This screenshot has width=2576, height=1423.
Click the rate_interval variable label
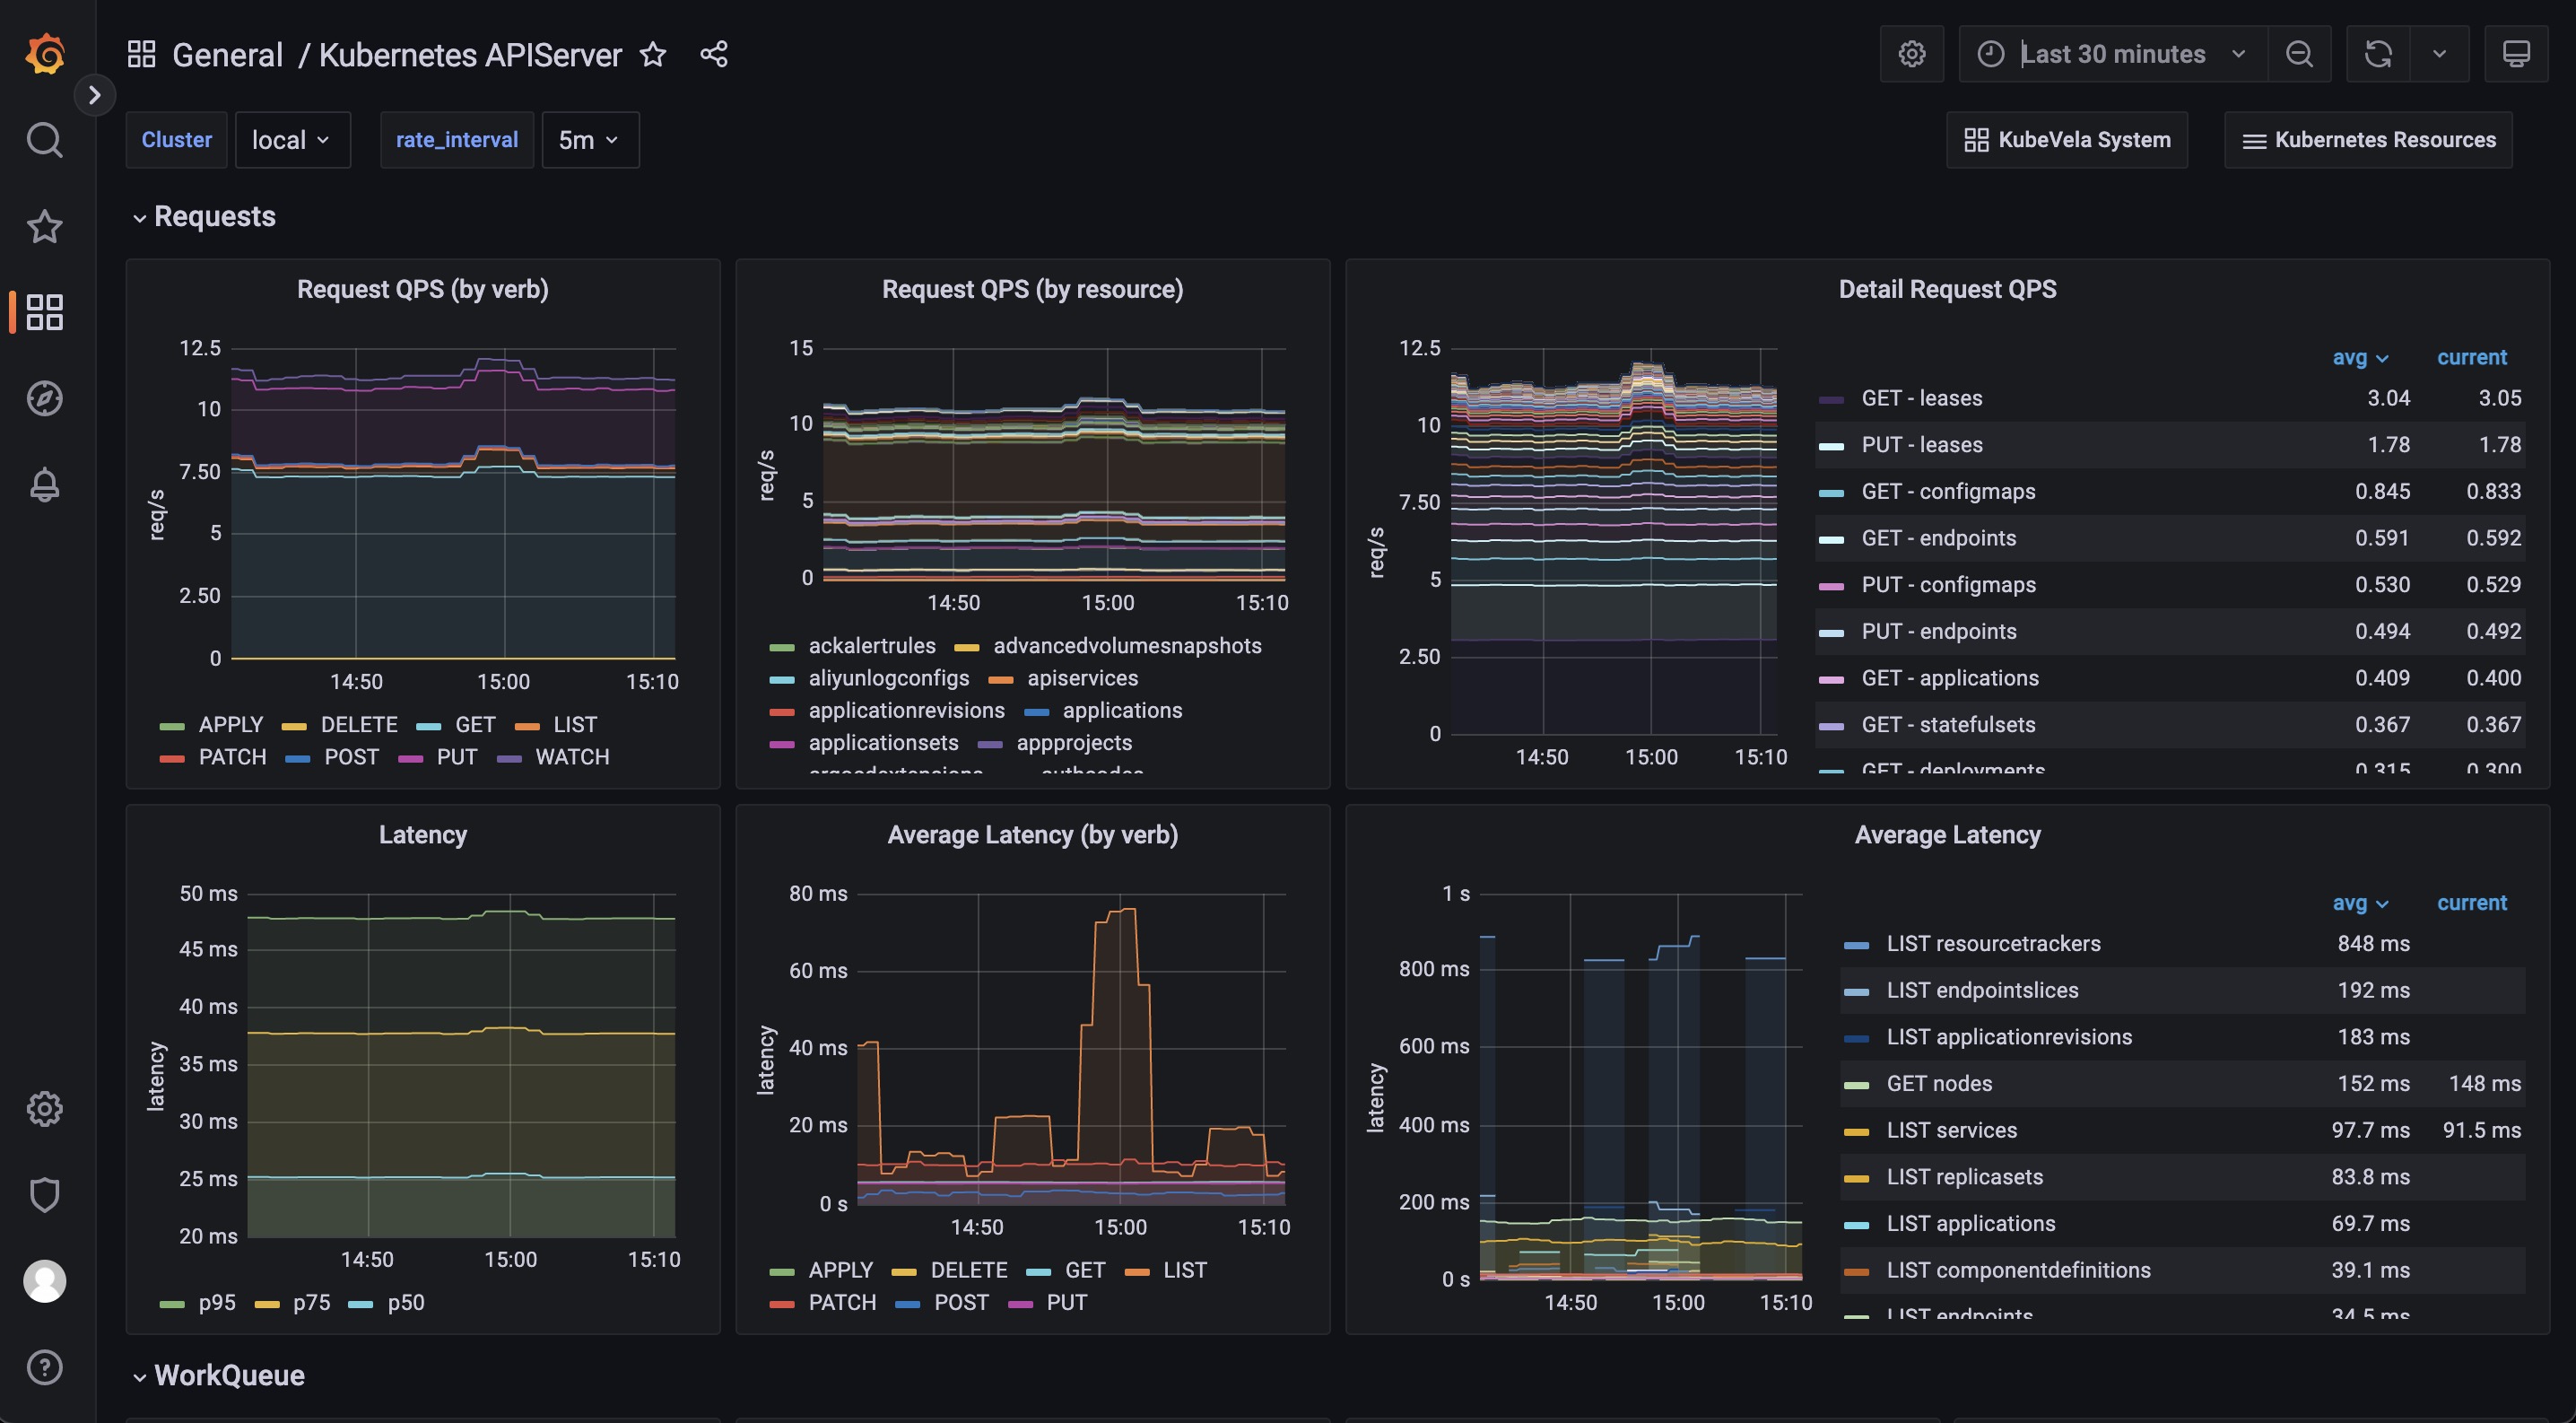(x=457, y=140)
